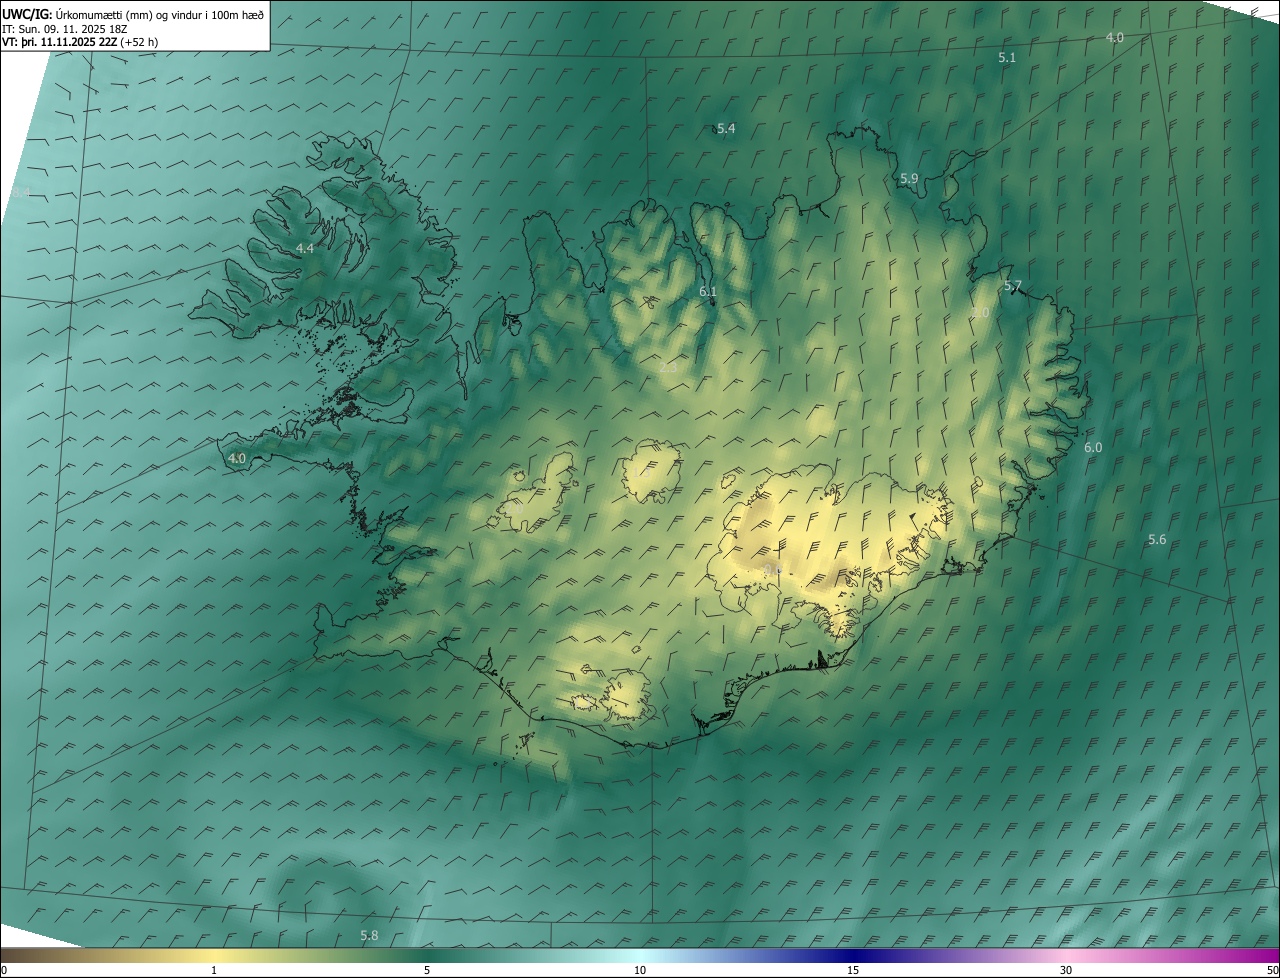
Task: Click the 30 tick on the colour scale
Action: 1066,970
